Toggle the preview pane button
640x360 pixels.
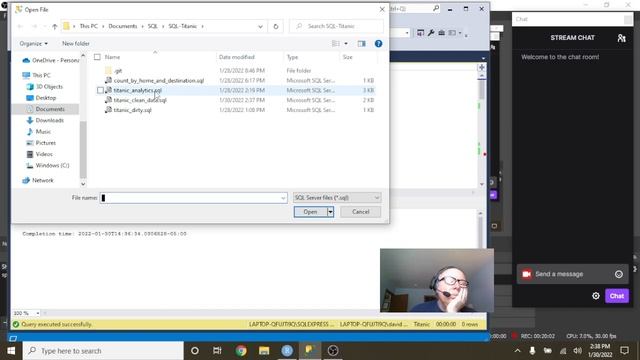(362, 43)
